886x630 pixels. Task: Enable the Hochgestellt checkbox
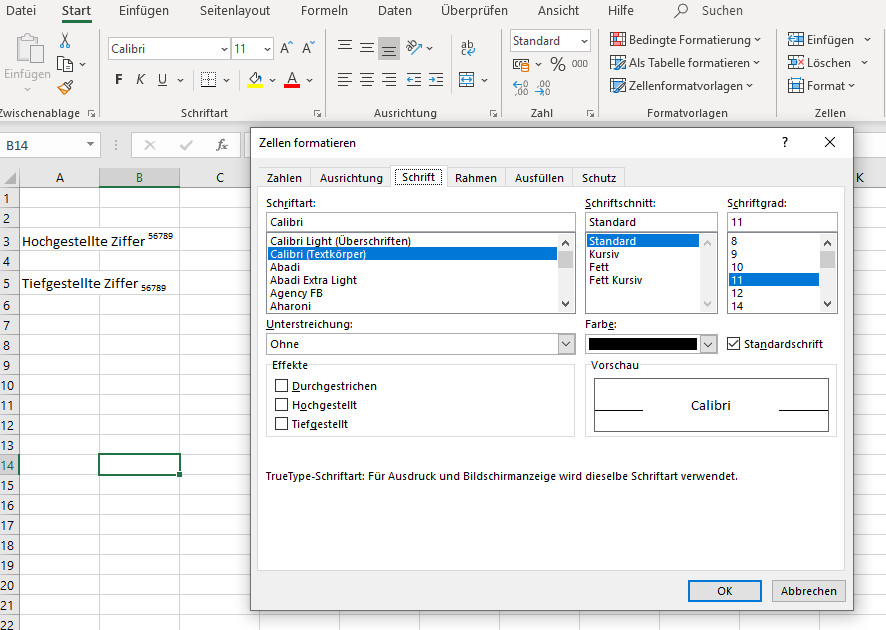tap(282, 405)
